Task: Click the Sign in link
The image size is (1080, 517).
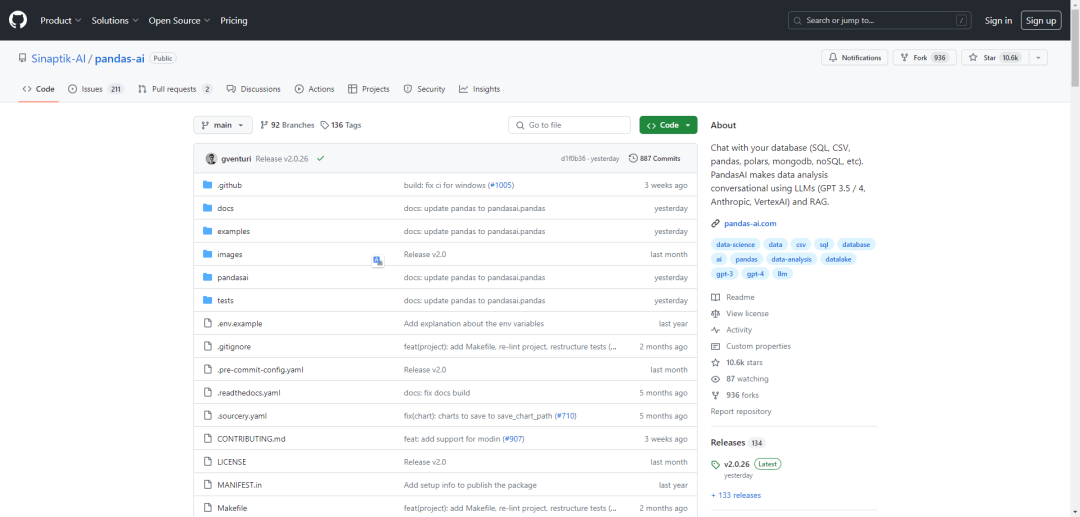Action: point(998,21)
